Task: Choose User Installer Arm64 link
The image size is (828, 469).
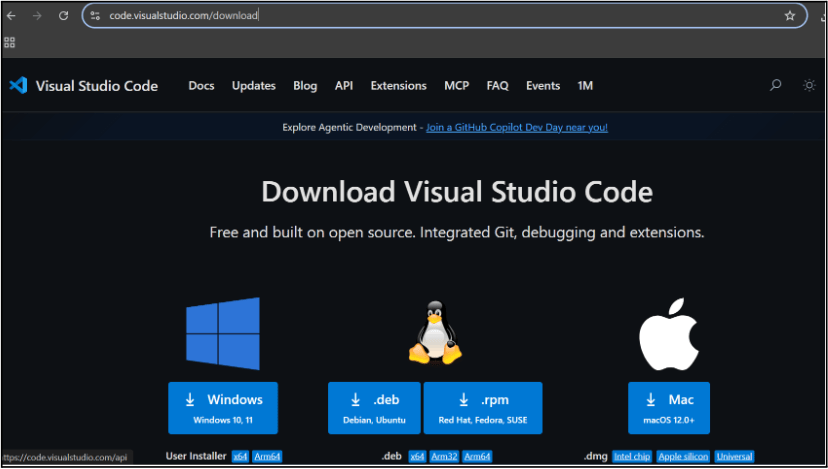Action: point(267,456)
